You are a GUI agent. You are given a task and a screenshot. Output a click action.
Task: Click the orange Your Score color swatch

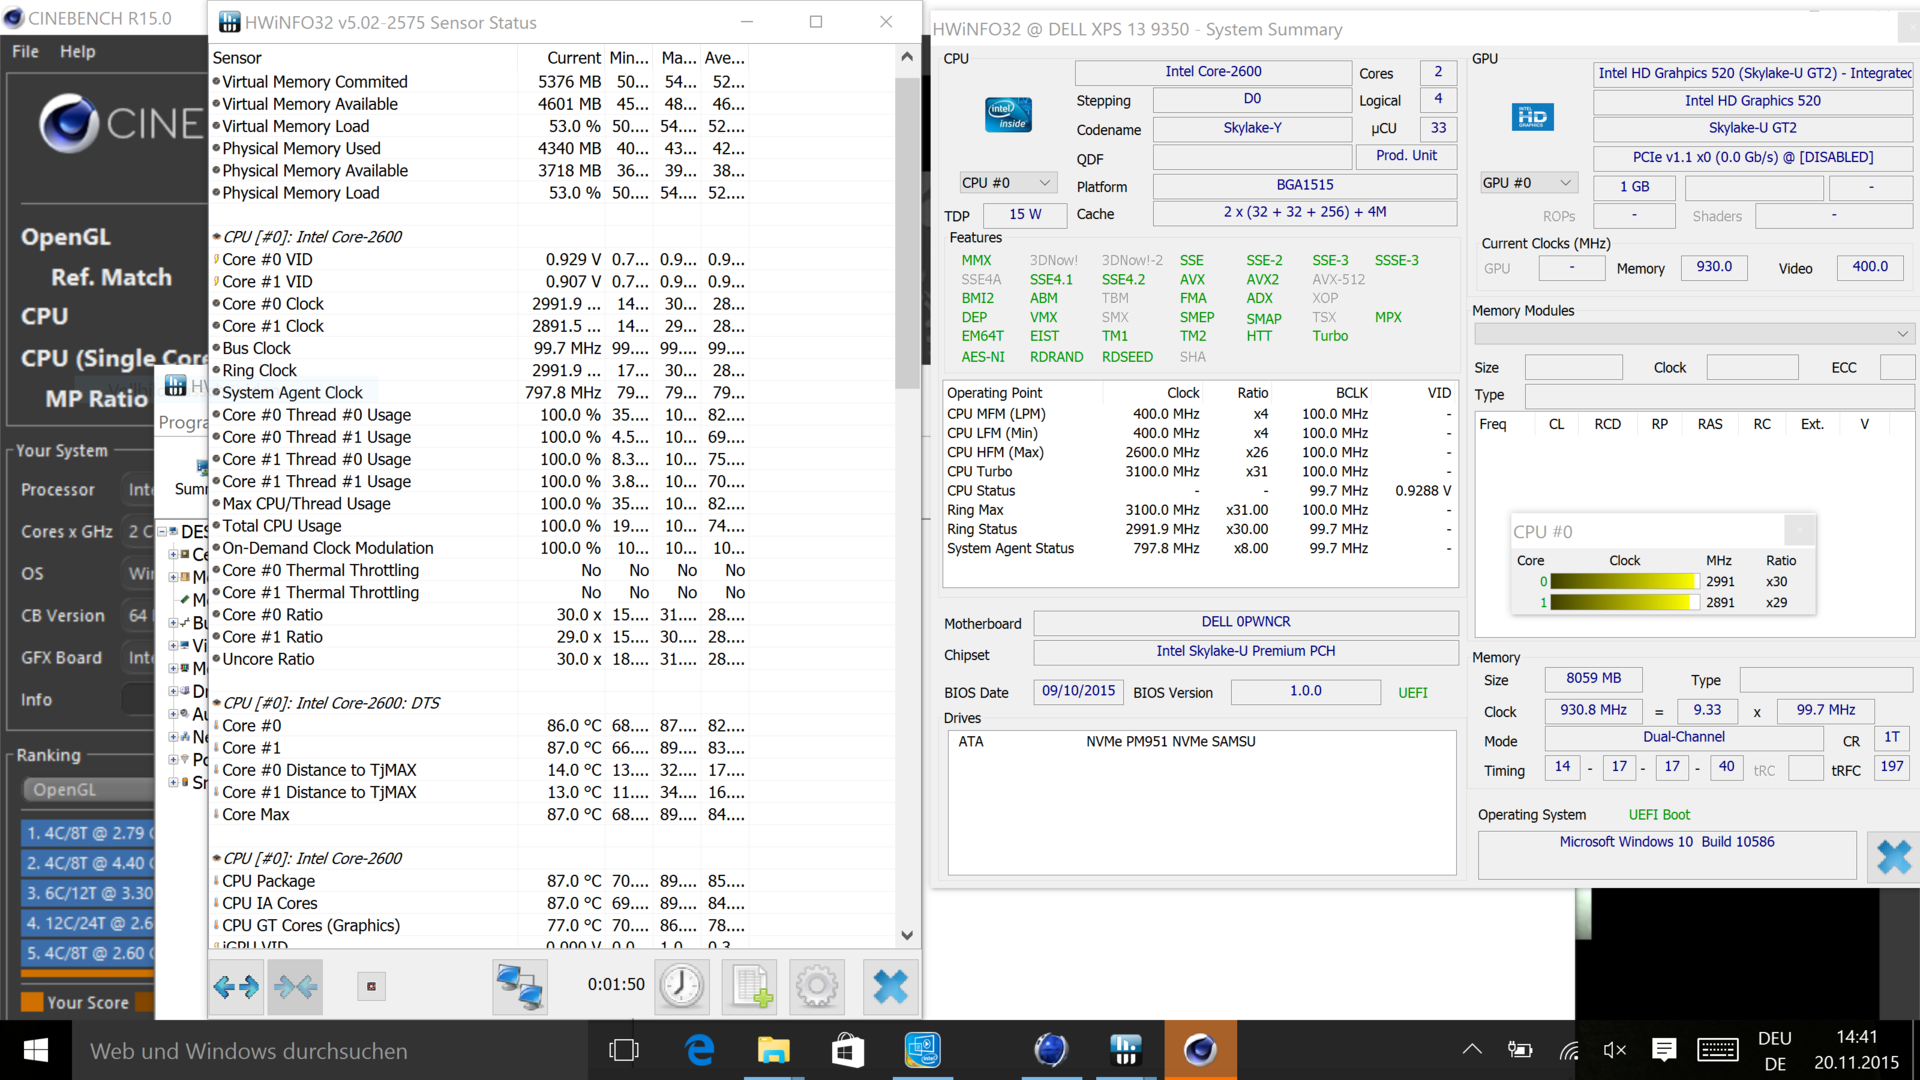32,1002
